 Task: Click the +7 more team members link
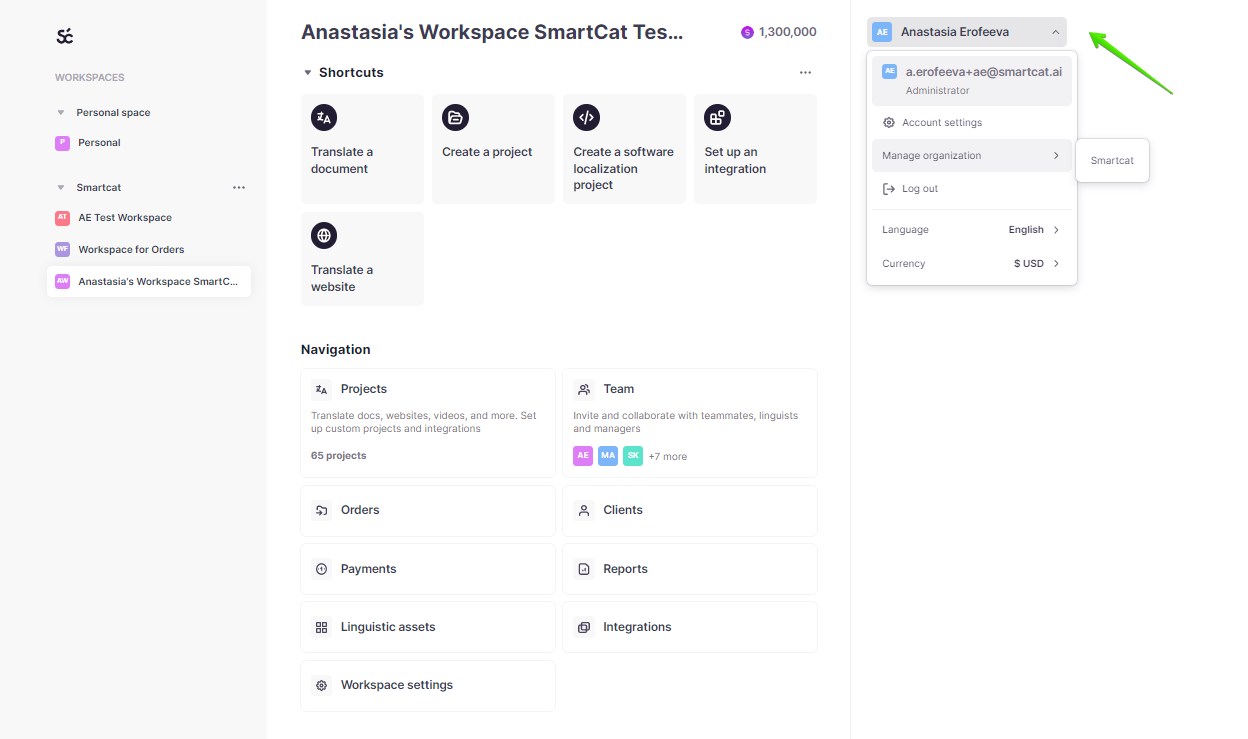[x=668, y=457]
